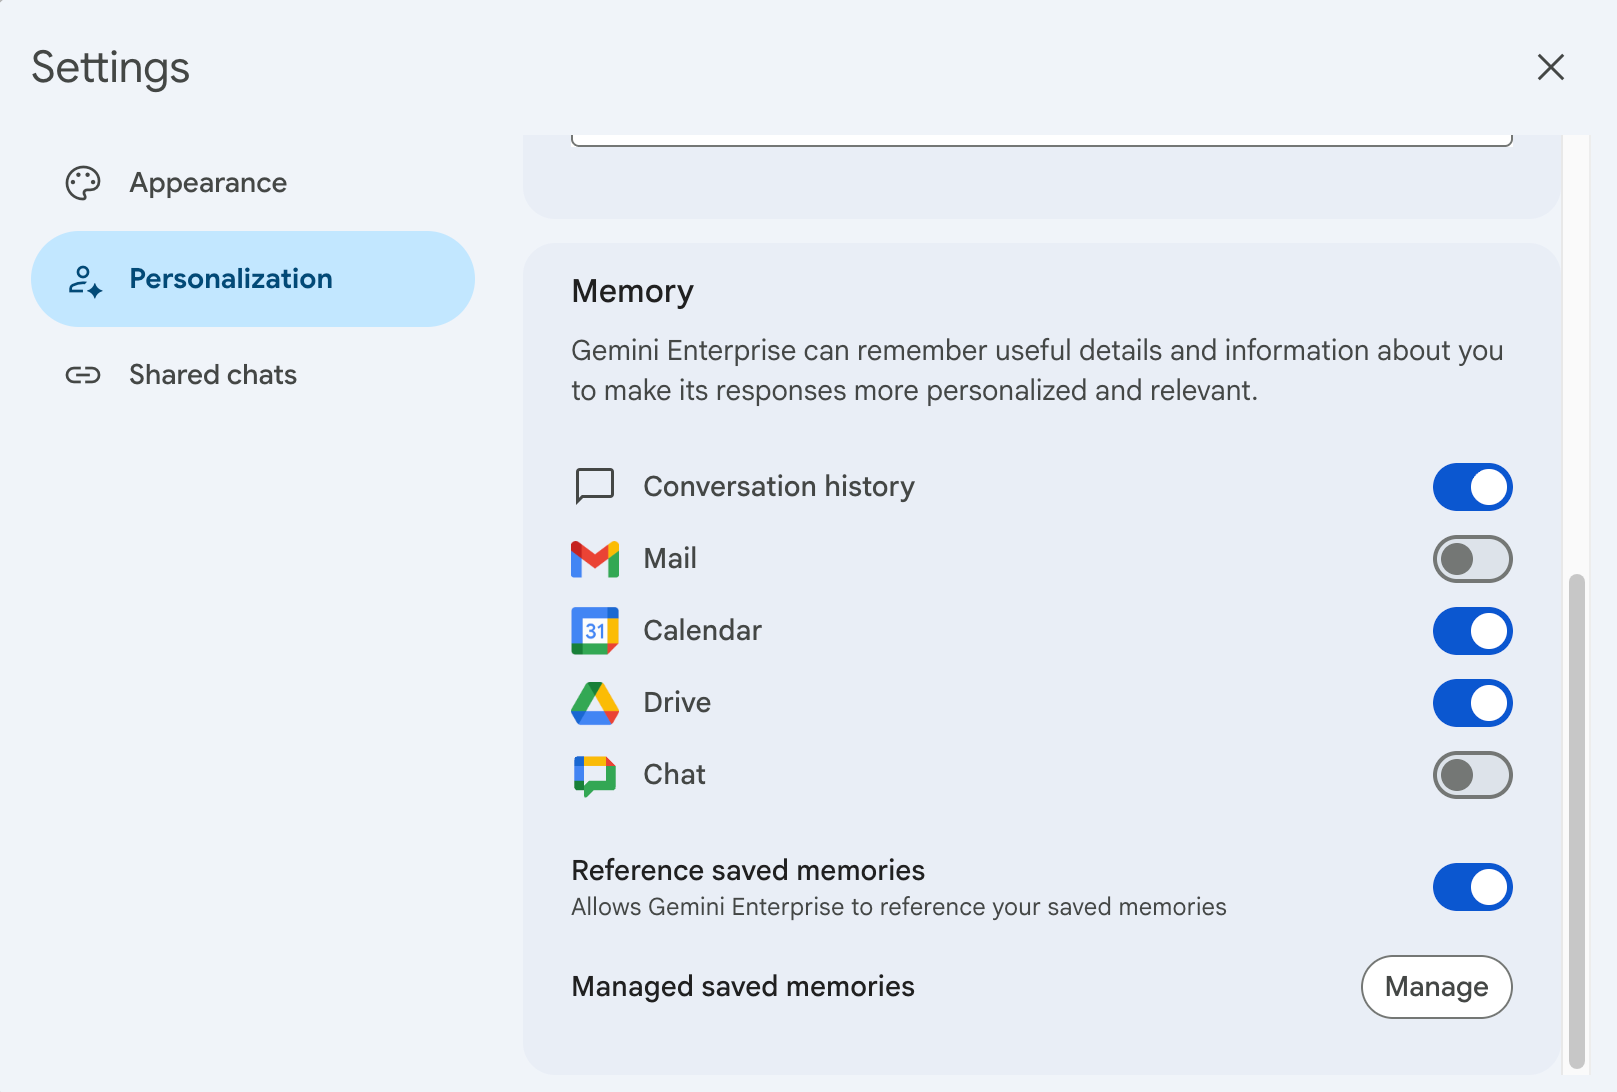This screenshot has width=1617, height=1092.
Task: Click the Gmail icon next to Mail
Action: (594, 558)
